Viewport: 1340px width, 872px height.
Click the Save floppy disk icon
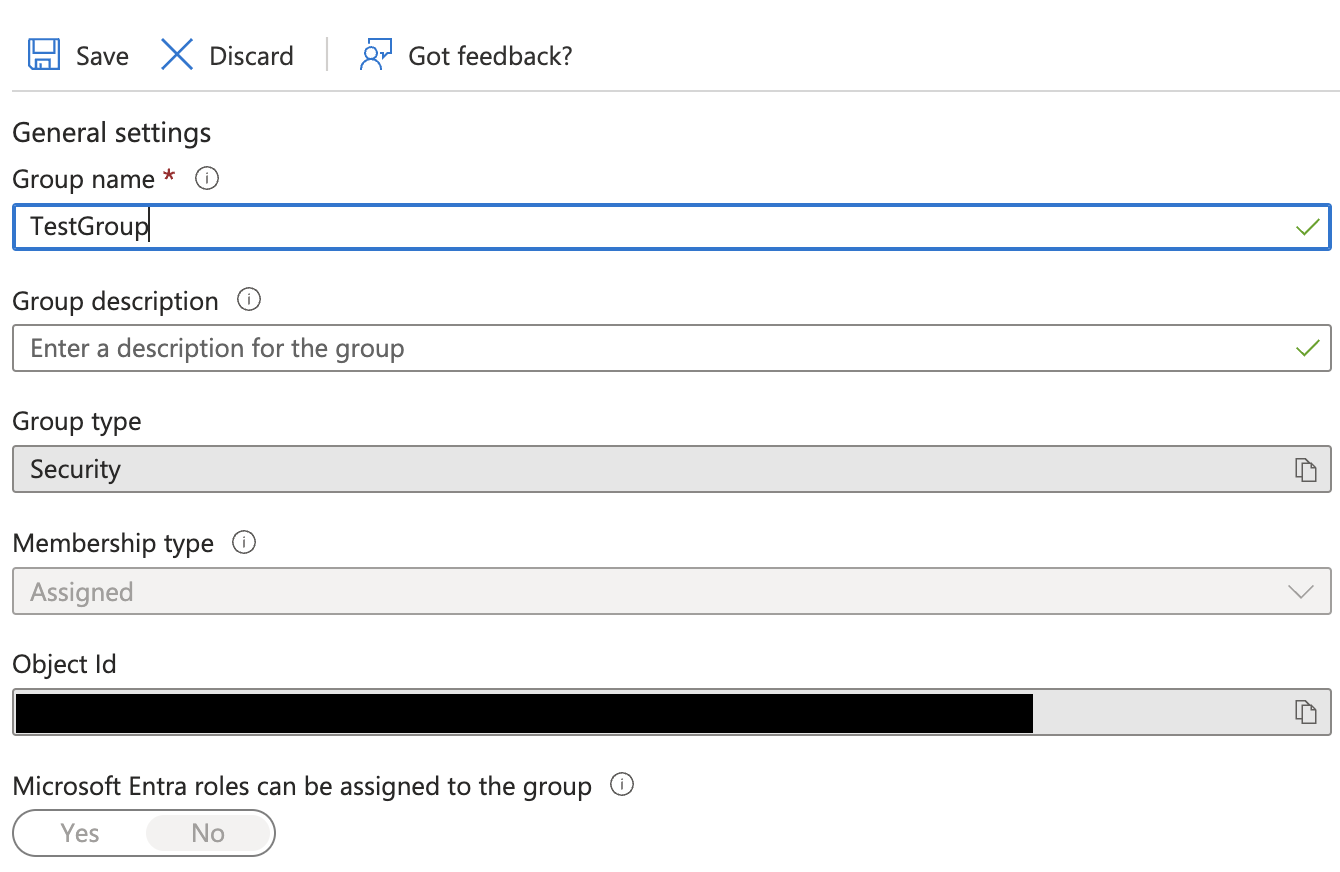tap(44, 54)
